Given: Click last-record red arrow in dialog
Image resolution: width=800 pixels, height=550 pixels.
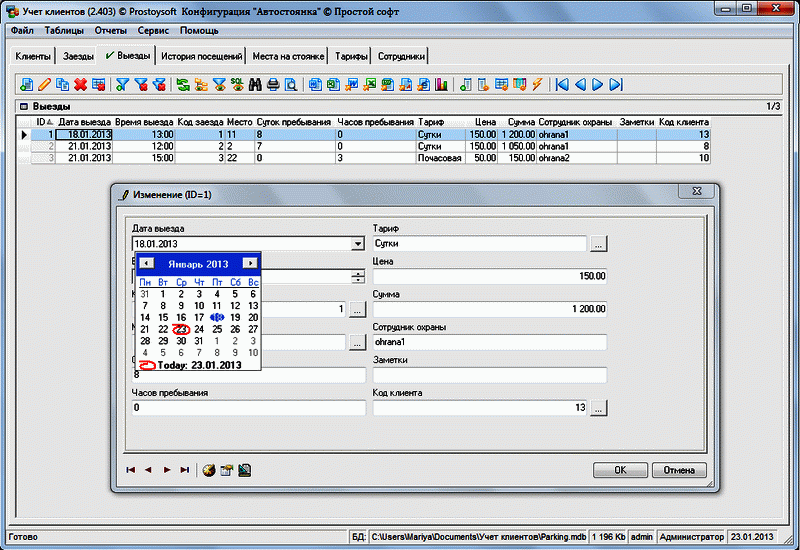Looking at the screenshot, I should click(x=185, y=470).
